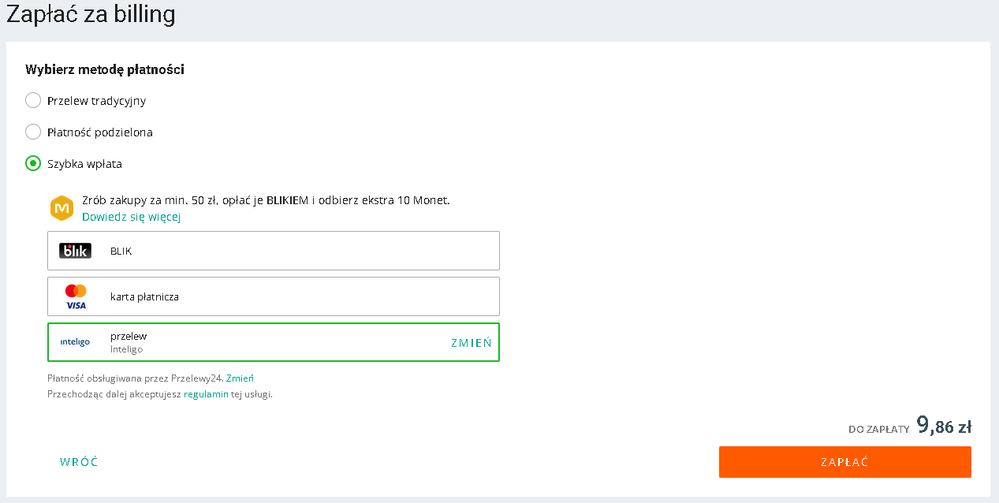
Task: Open the regulamin terms link
Action: pos(206,394)
